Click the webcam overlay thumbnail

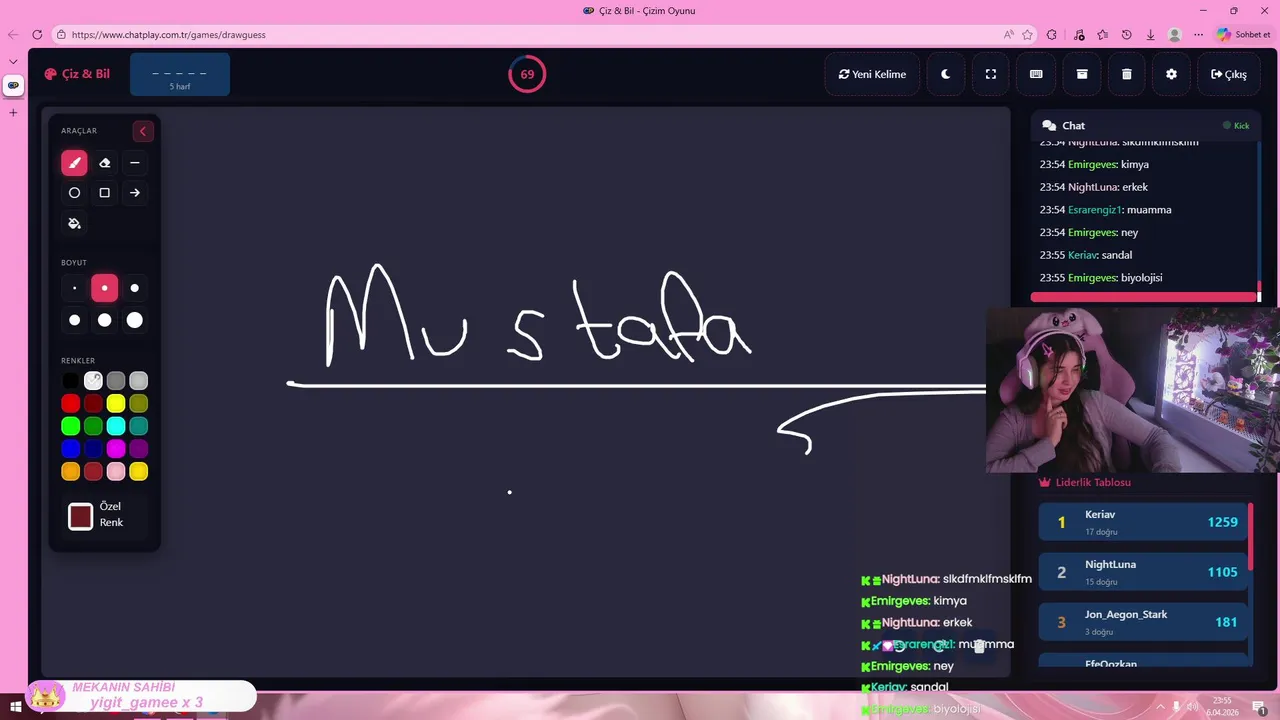tap(1132, 390)
